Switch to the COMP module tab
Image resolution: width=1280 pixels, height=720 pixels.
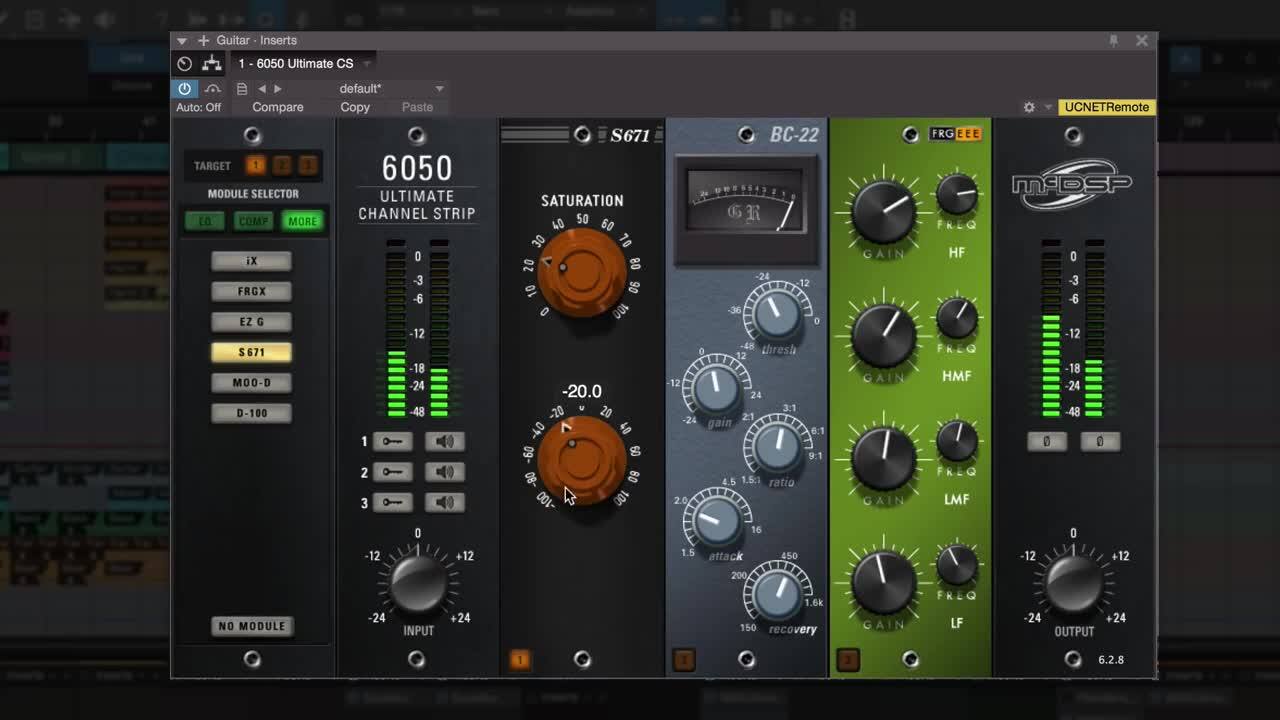pyautogui.click(x=253, y=221)
